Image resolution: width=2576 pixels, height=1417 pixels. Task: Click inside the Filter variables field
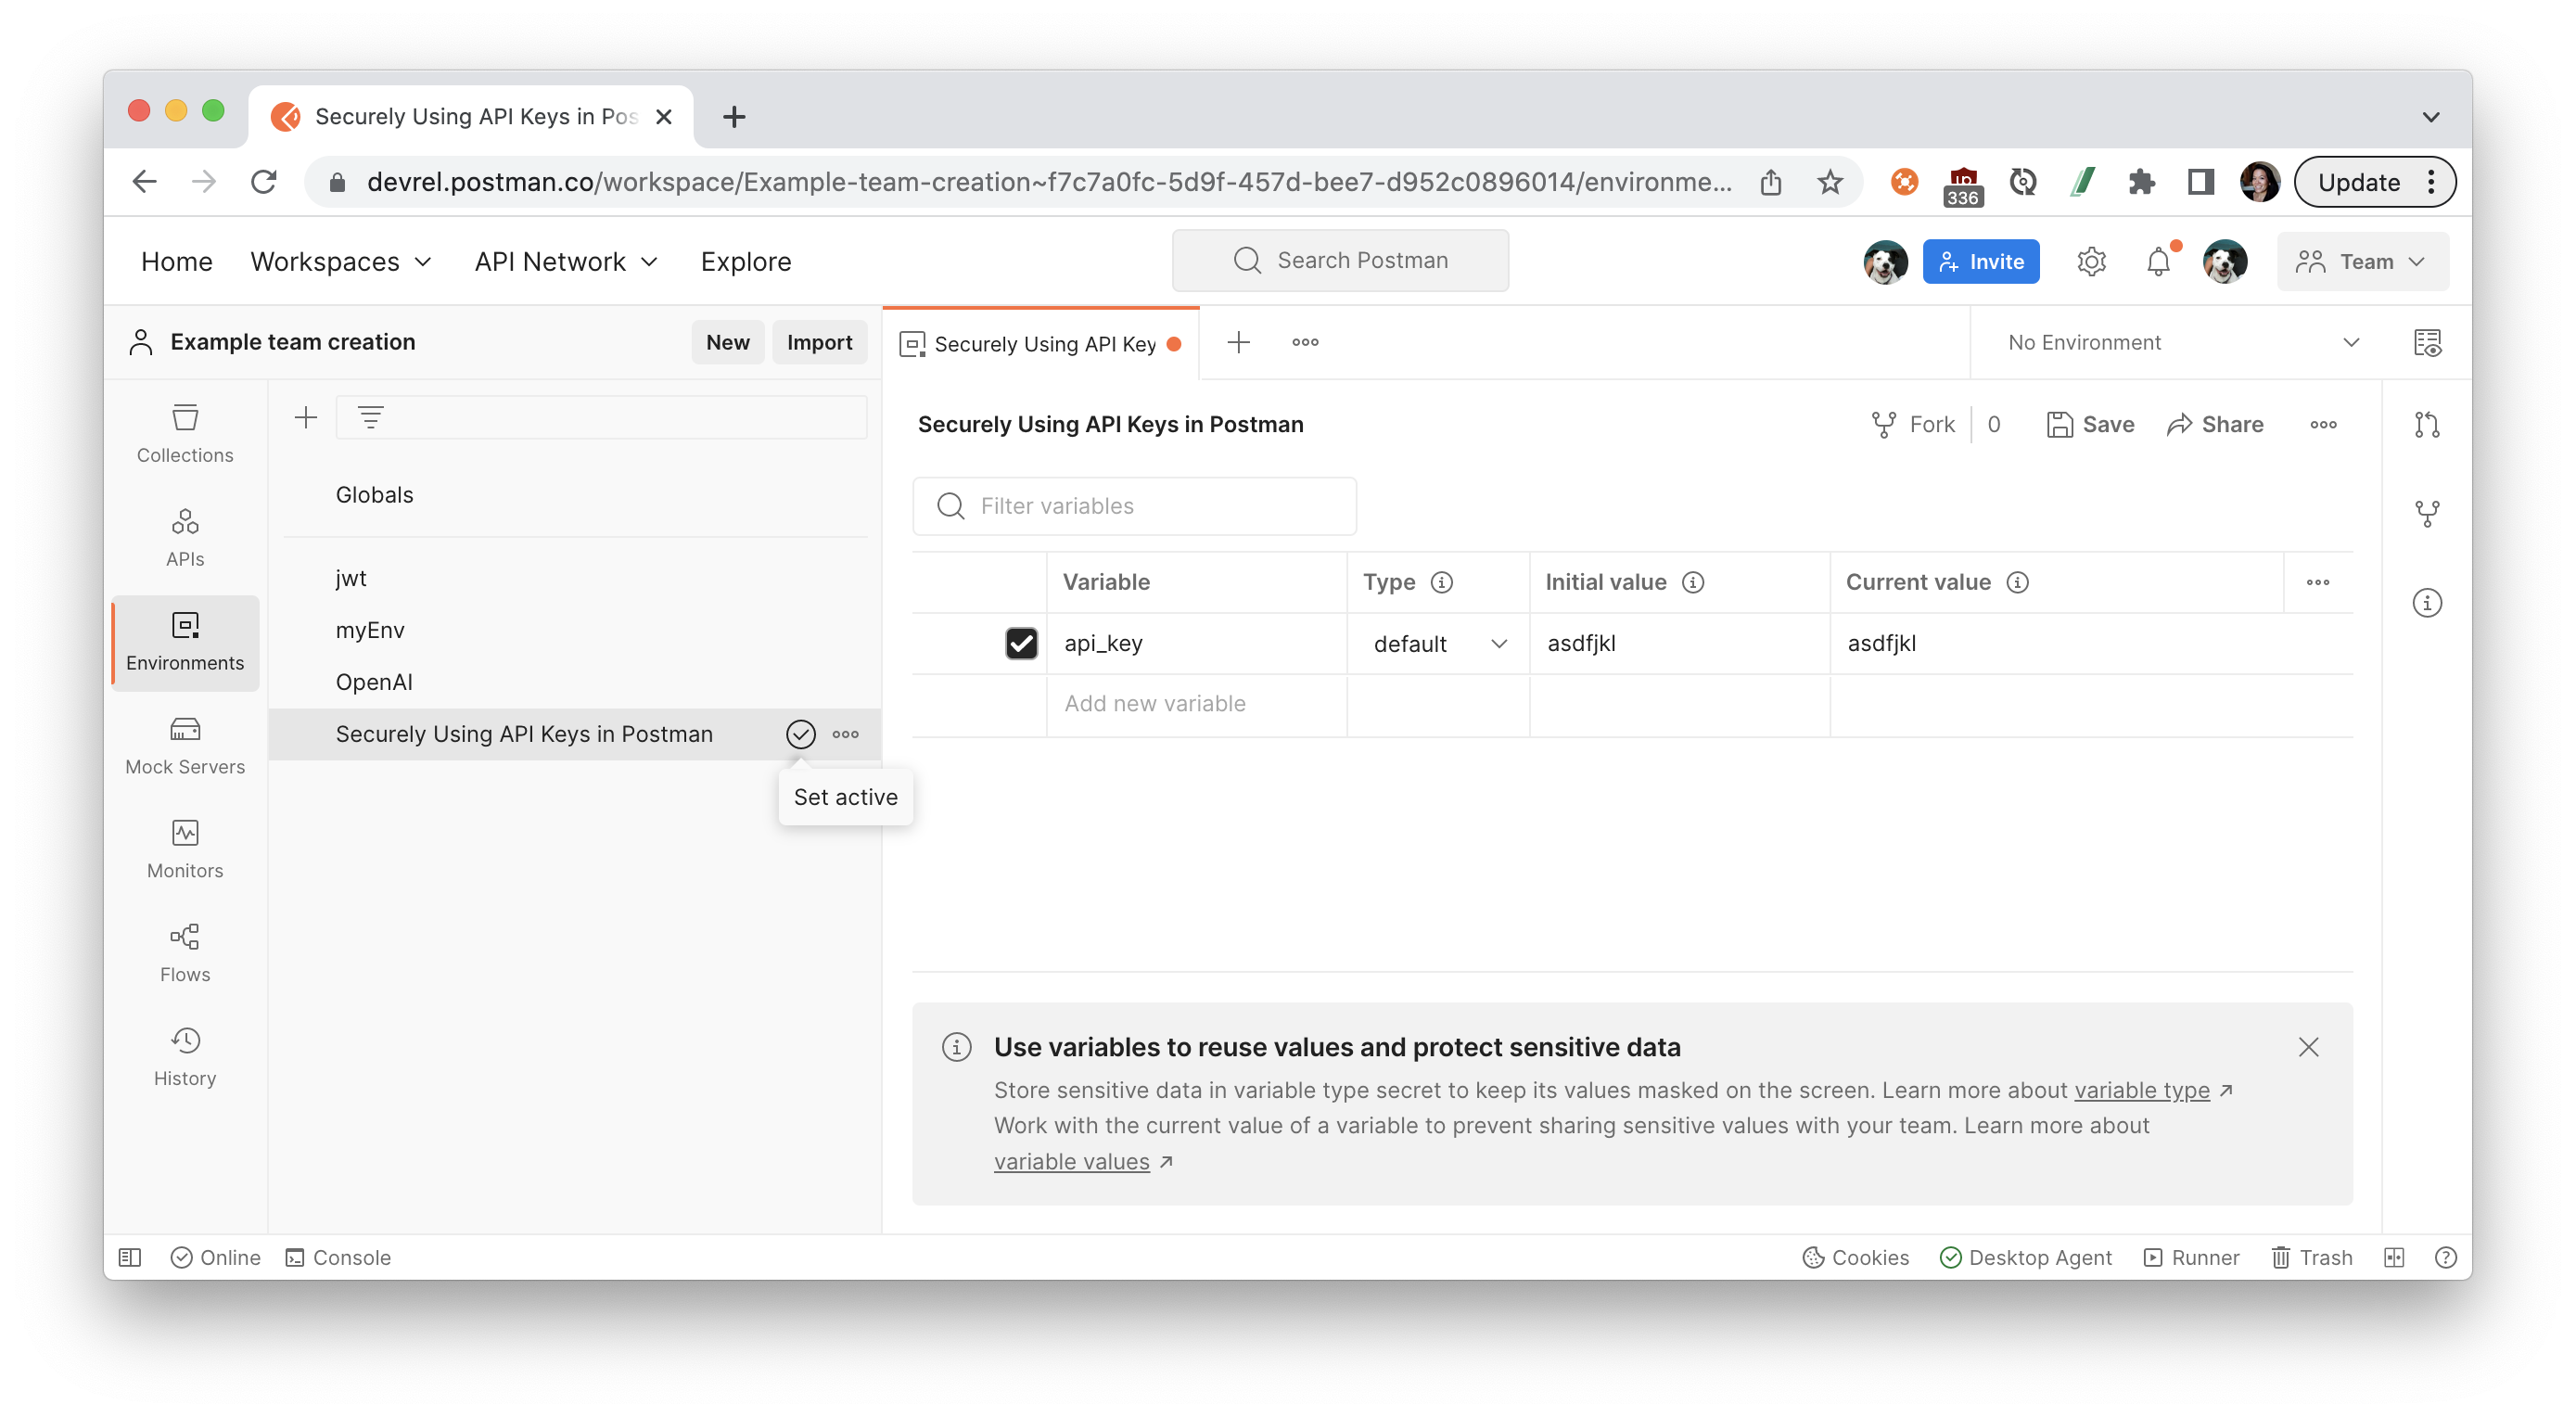[1134, 506]
